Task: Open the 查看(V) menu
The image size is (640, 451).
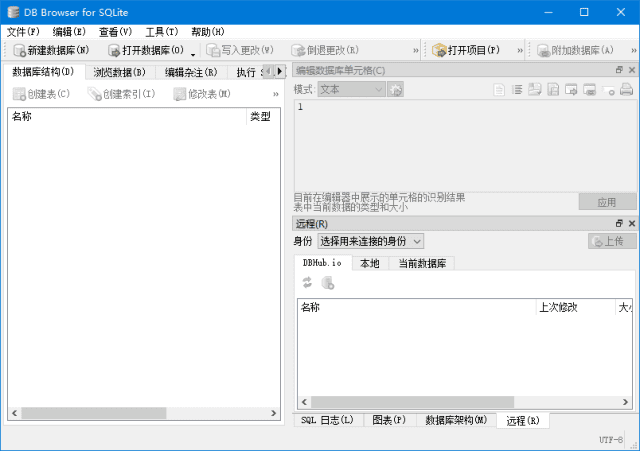Action: point(116,32)
